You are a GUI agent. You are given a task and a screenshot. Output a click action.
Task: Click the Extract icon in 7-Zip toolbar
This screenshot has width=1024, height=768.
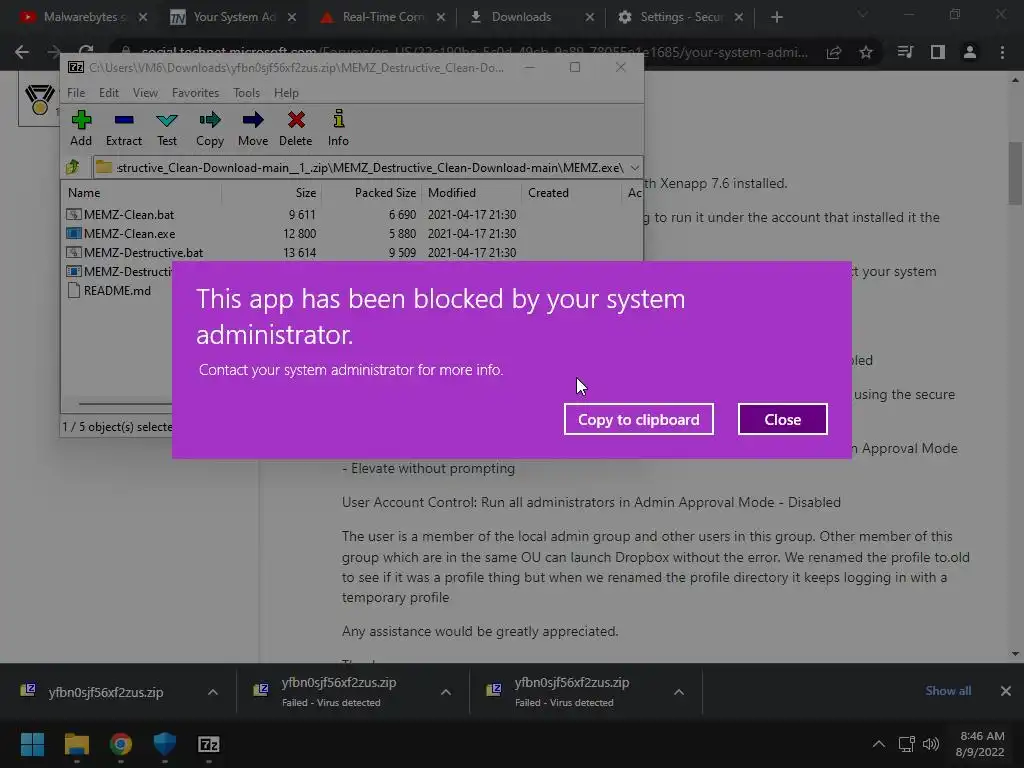[123, 120]
